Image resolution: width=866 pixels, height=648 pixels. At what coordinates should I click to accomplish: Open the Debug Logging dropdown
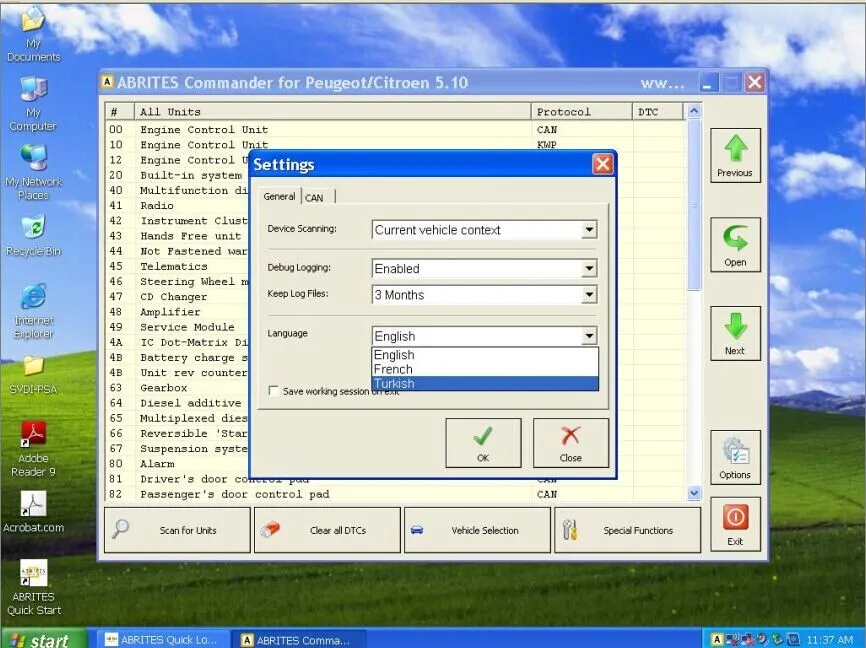pyautogui.click(x=589, y=268)
